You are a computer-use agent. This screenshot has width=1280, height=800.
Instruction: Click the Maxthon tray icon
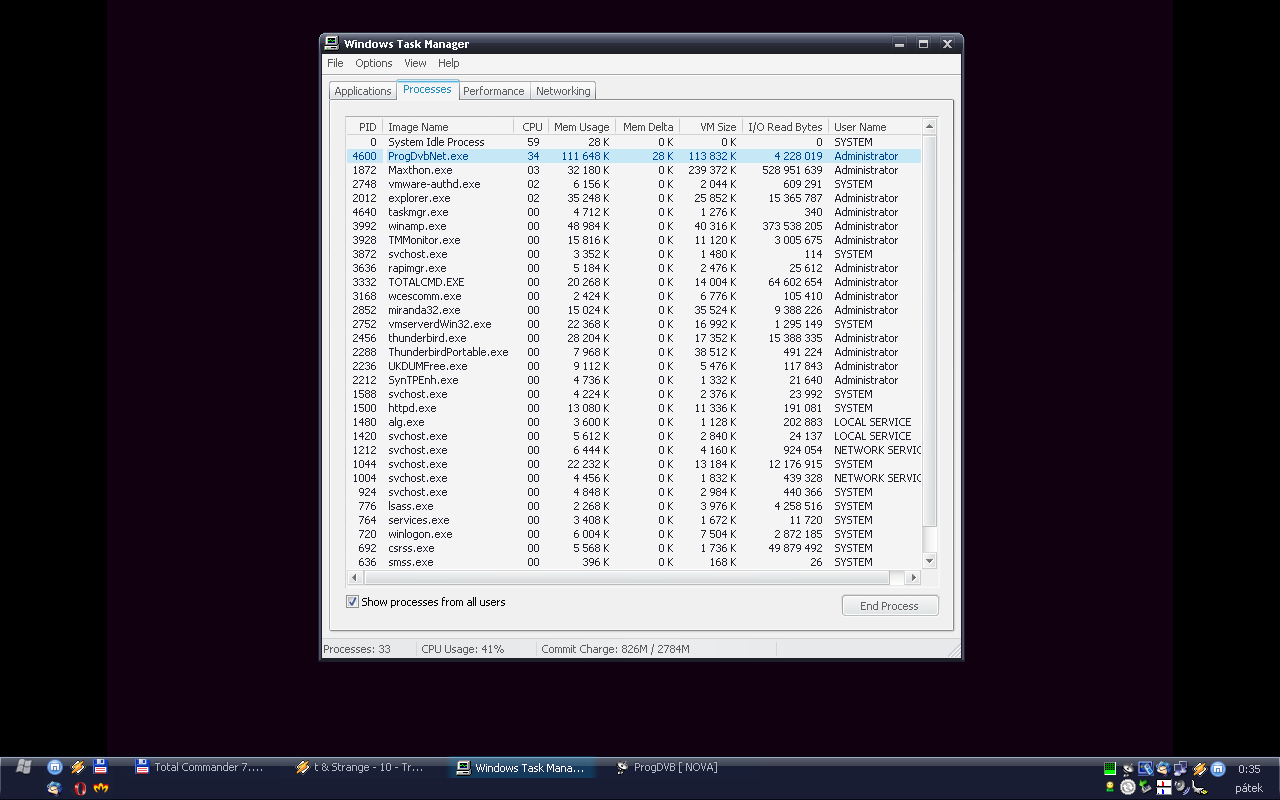coord(1218,769)
